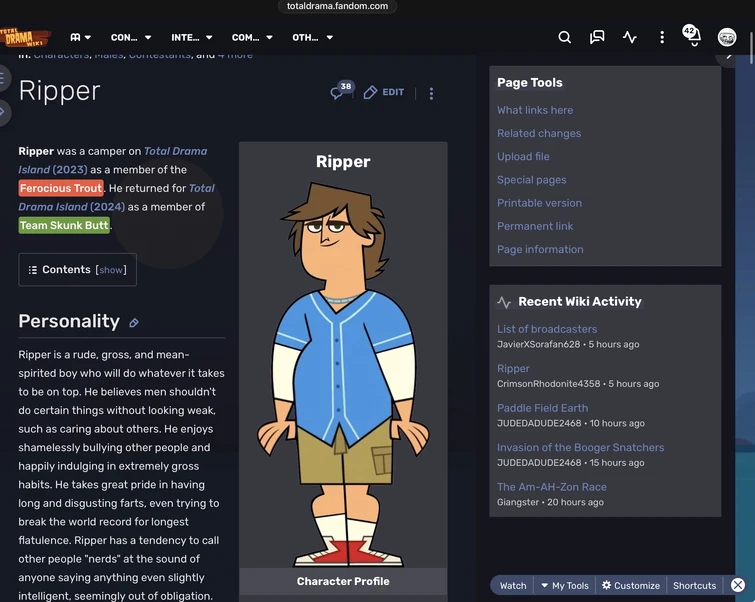Open Ripper in recent activity
The width and height of the screenshot is (755, 602).
pos(513,368)
